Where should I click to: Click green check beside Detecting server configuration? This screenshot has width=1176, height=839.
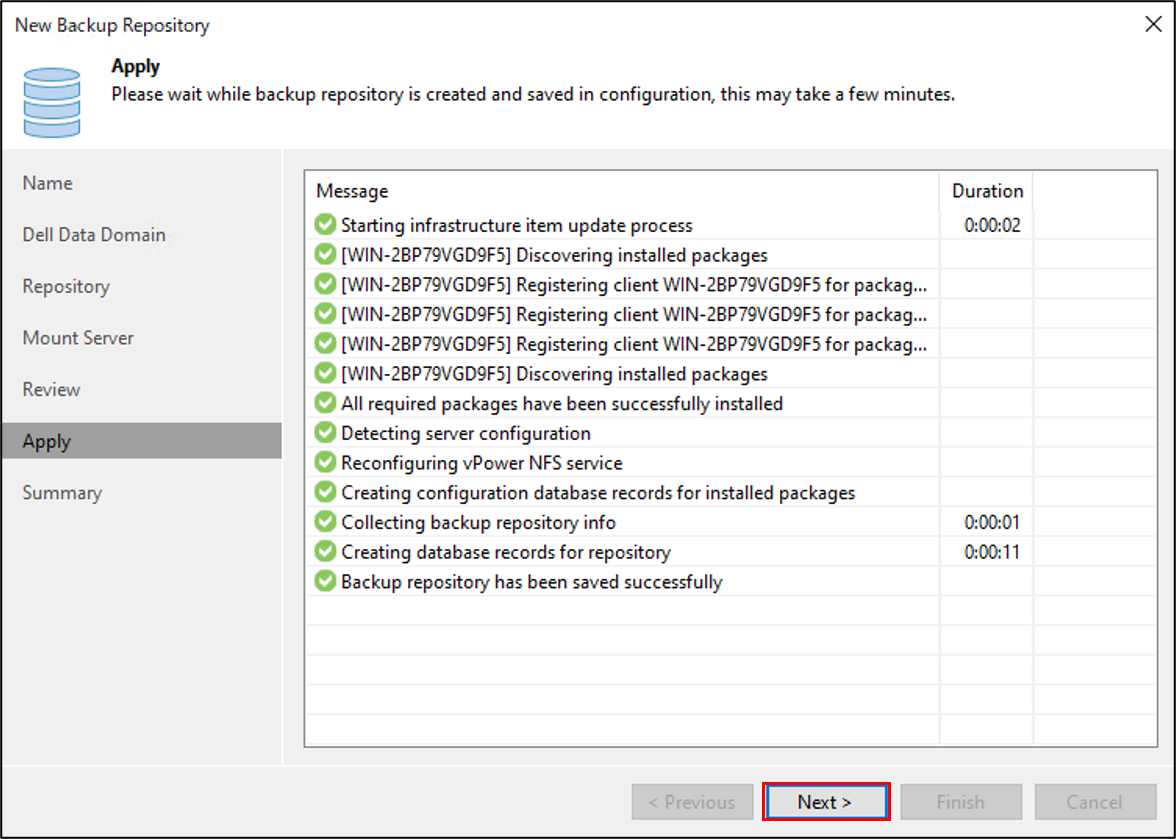(325, 433)
